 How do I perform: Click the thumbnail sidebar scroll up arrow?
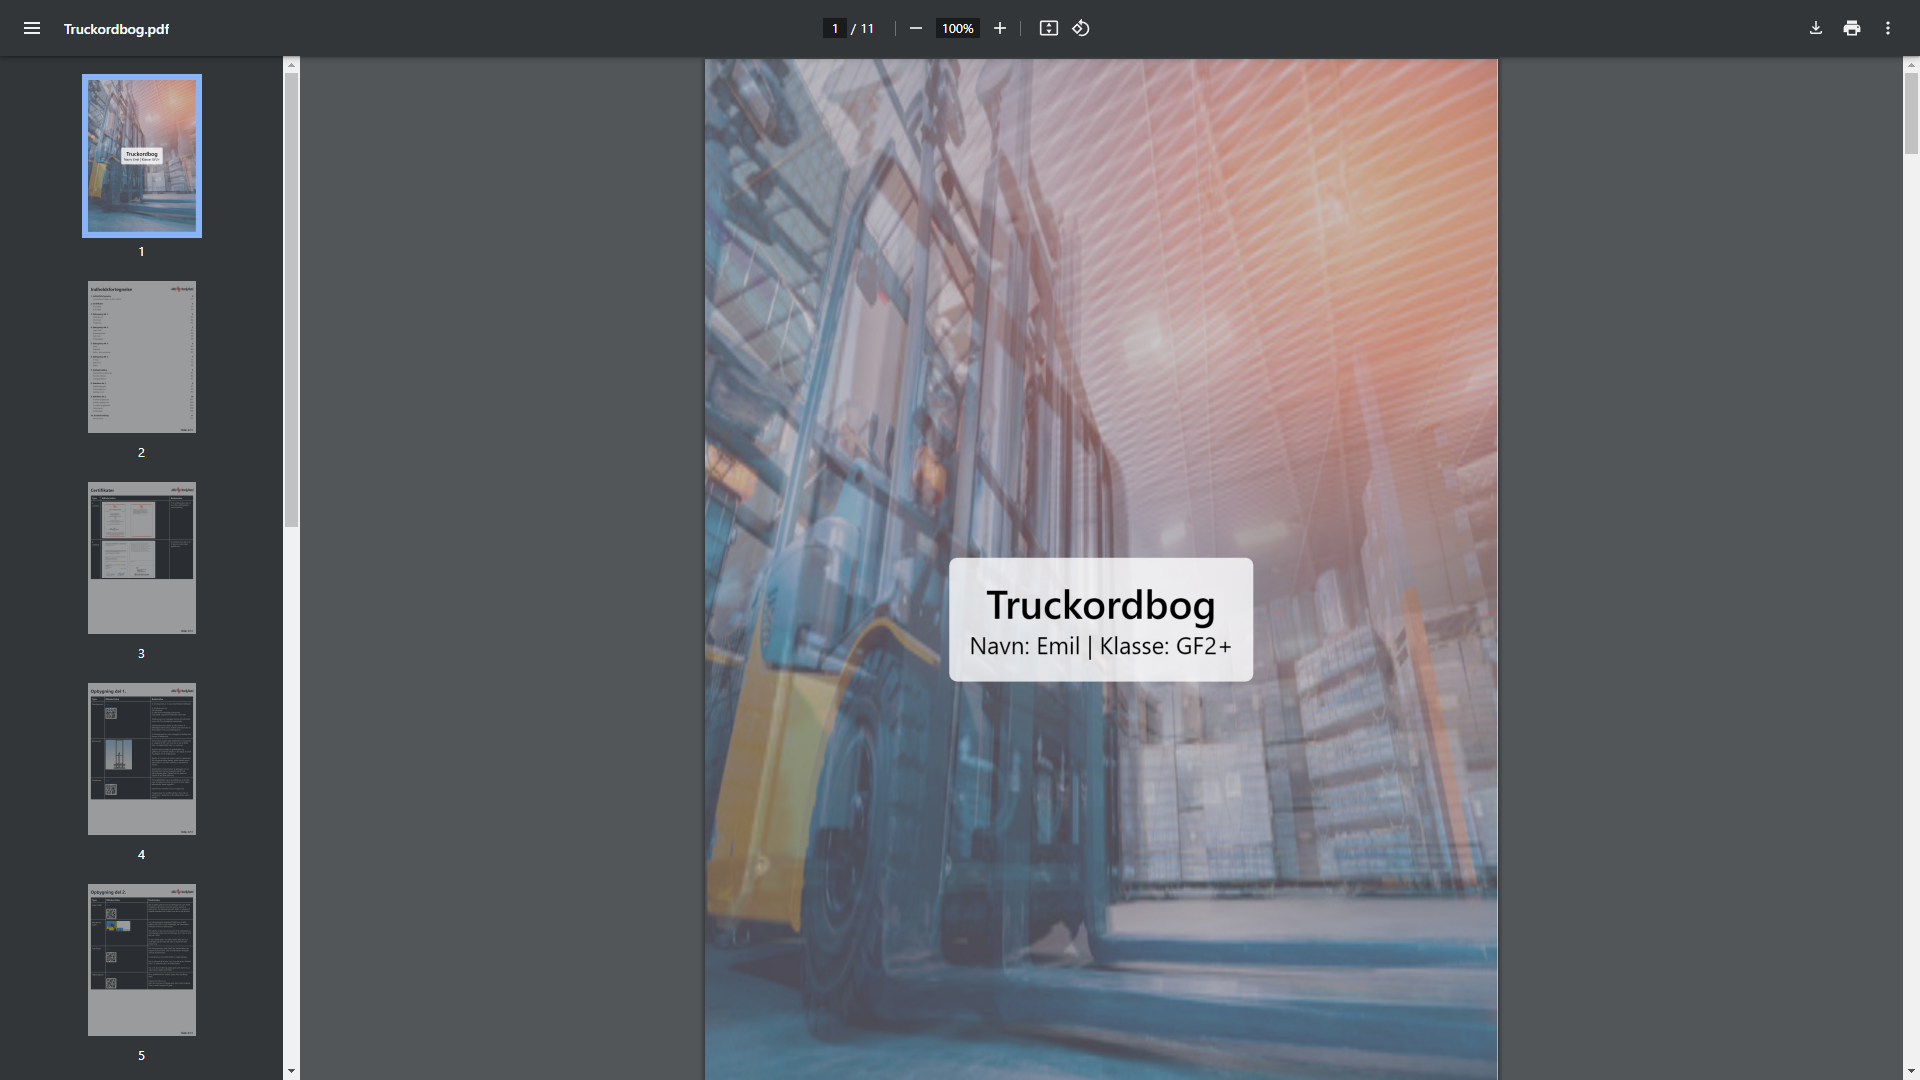click(291, 65)
